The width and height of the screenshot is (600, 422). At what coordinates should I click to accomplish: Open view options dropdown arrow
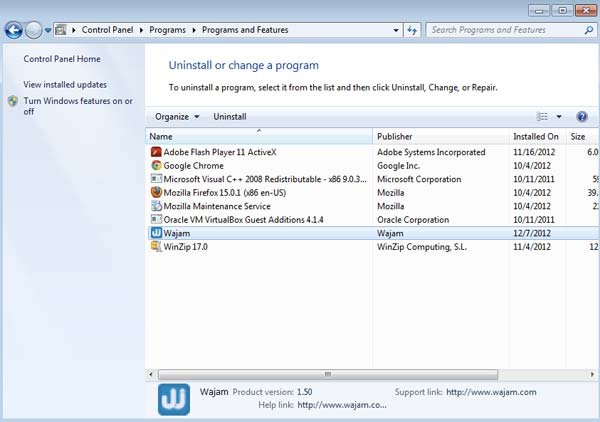[x=559, y=117]
